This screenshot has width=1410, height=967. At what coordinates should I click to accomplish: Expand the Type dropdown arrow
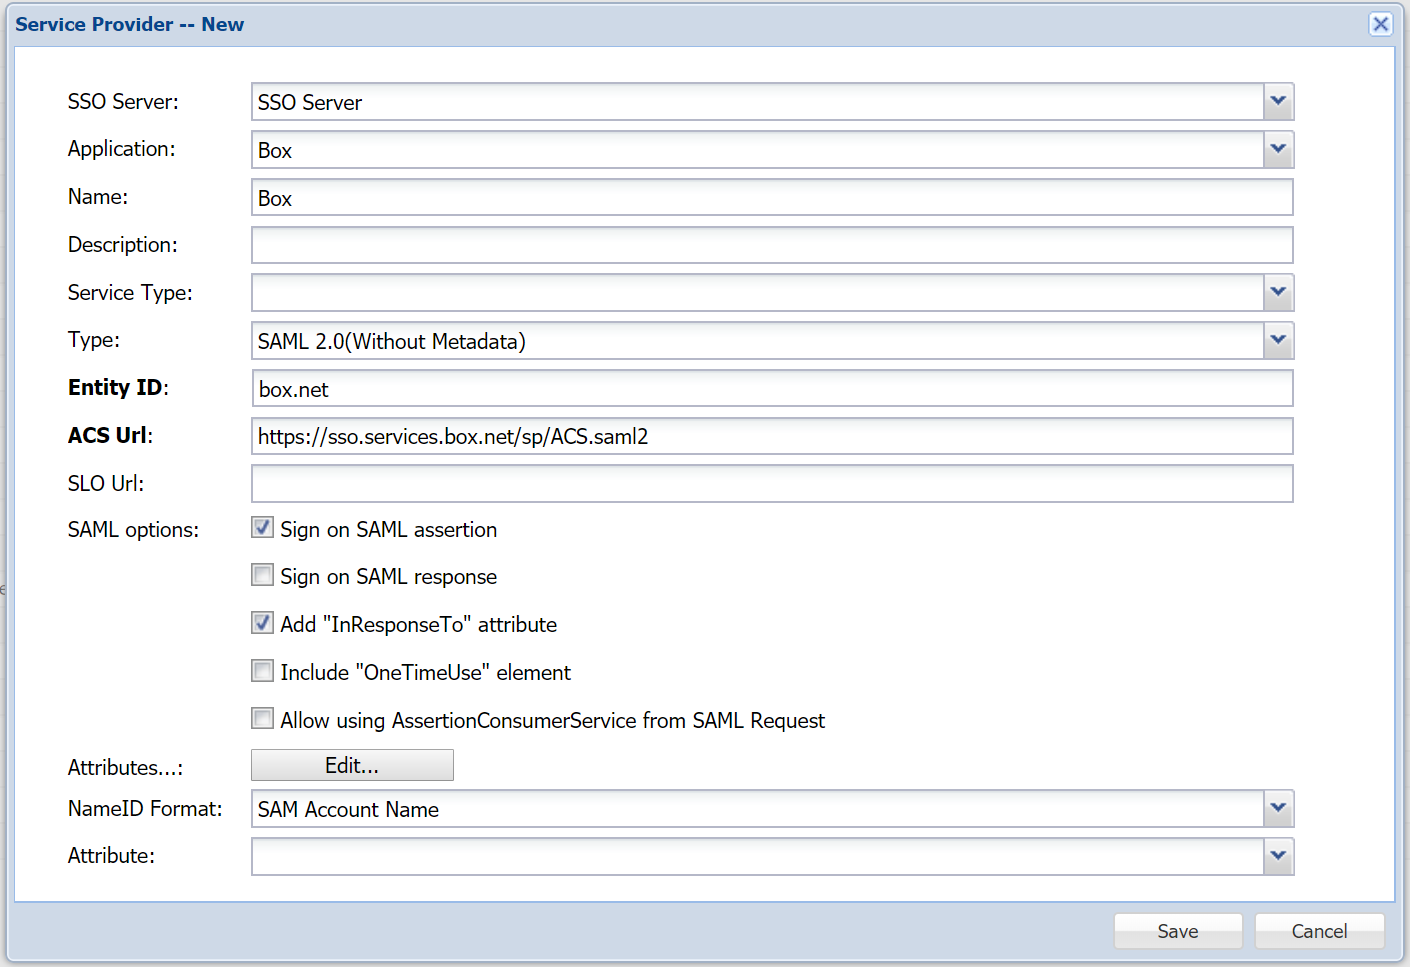[1278, 341]
